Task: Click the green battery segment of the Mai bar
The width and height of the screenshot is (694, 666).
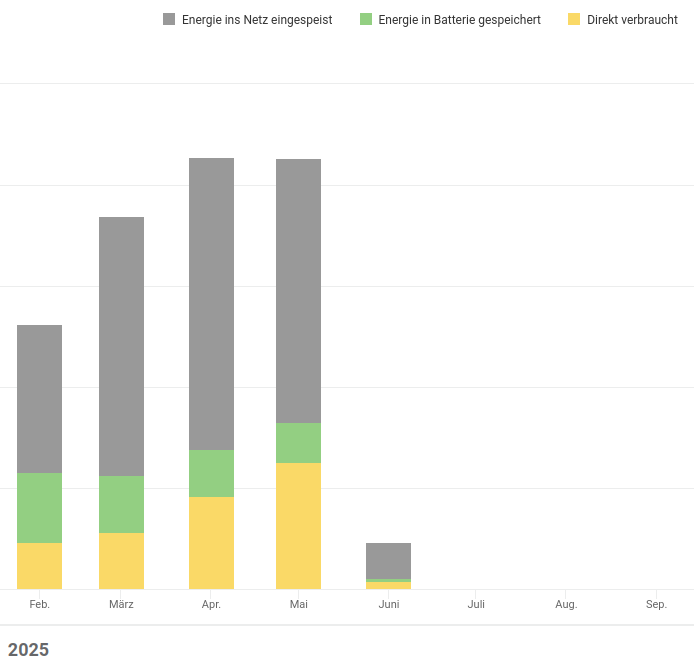Action: tap(298, 443)
